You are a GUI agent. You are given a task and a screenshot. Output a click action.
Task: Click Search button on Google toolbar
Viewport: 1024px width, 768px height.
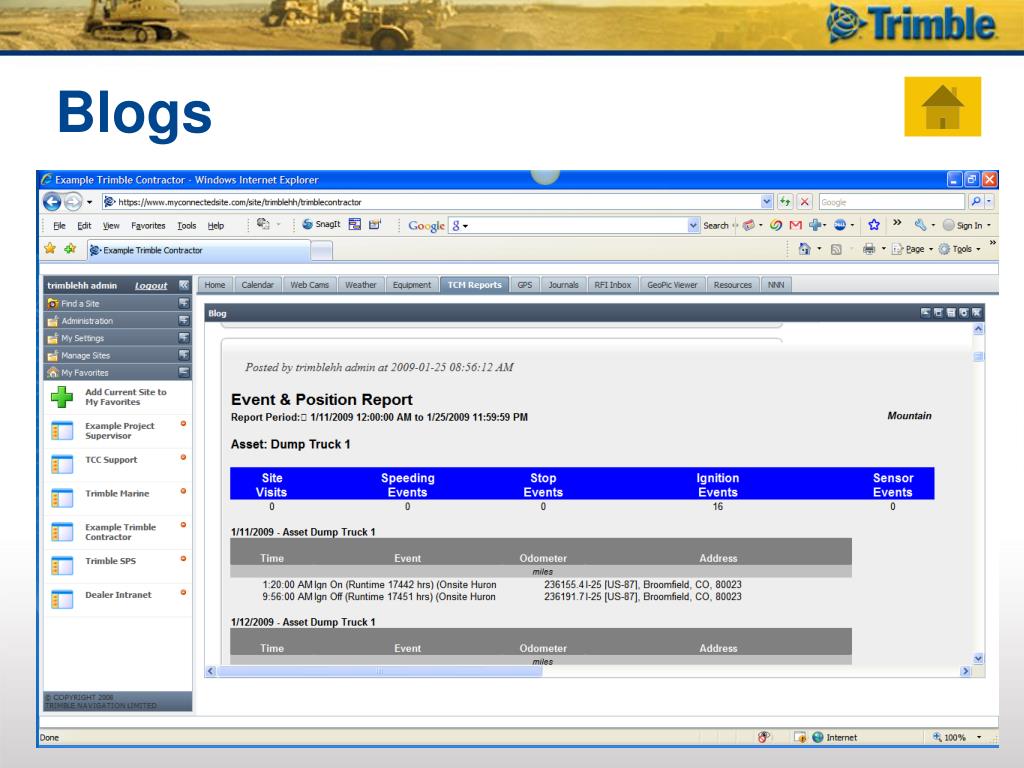click(x=715, y=225)
